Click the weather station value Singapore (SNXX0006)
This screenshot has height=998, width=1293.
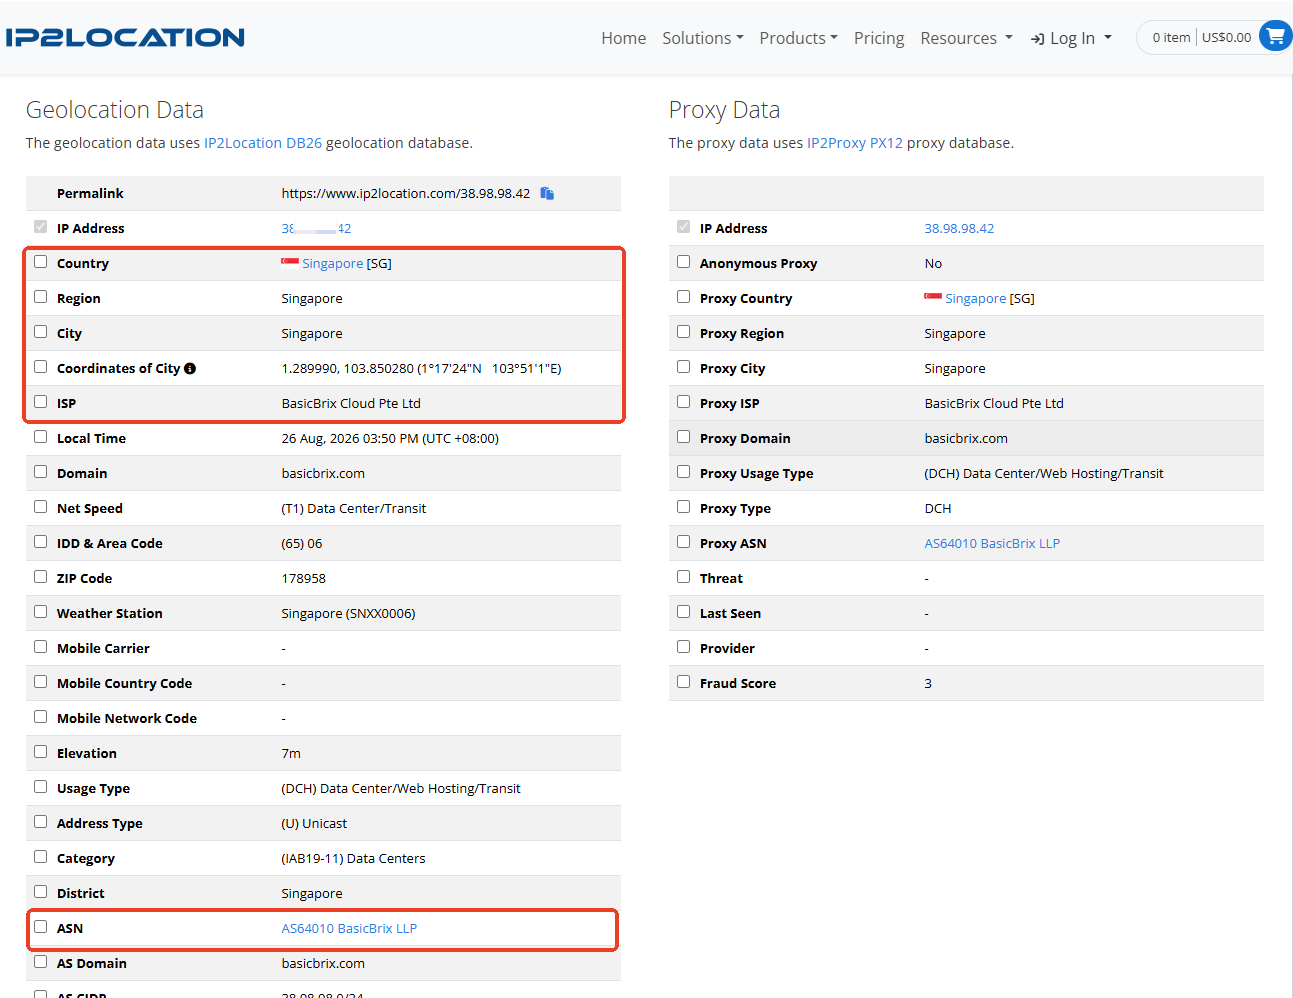tap(348, 613)
